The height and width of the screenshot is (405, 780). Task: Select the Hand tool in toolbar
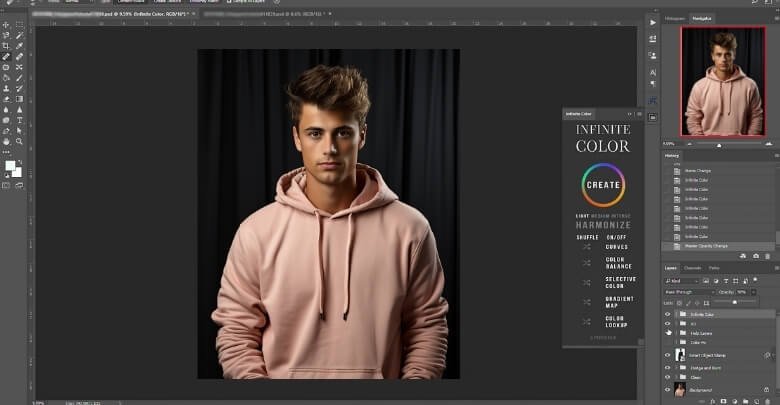click(6, 141)
